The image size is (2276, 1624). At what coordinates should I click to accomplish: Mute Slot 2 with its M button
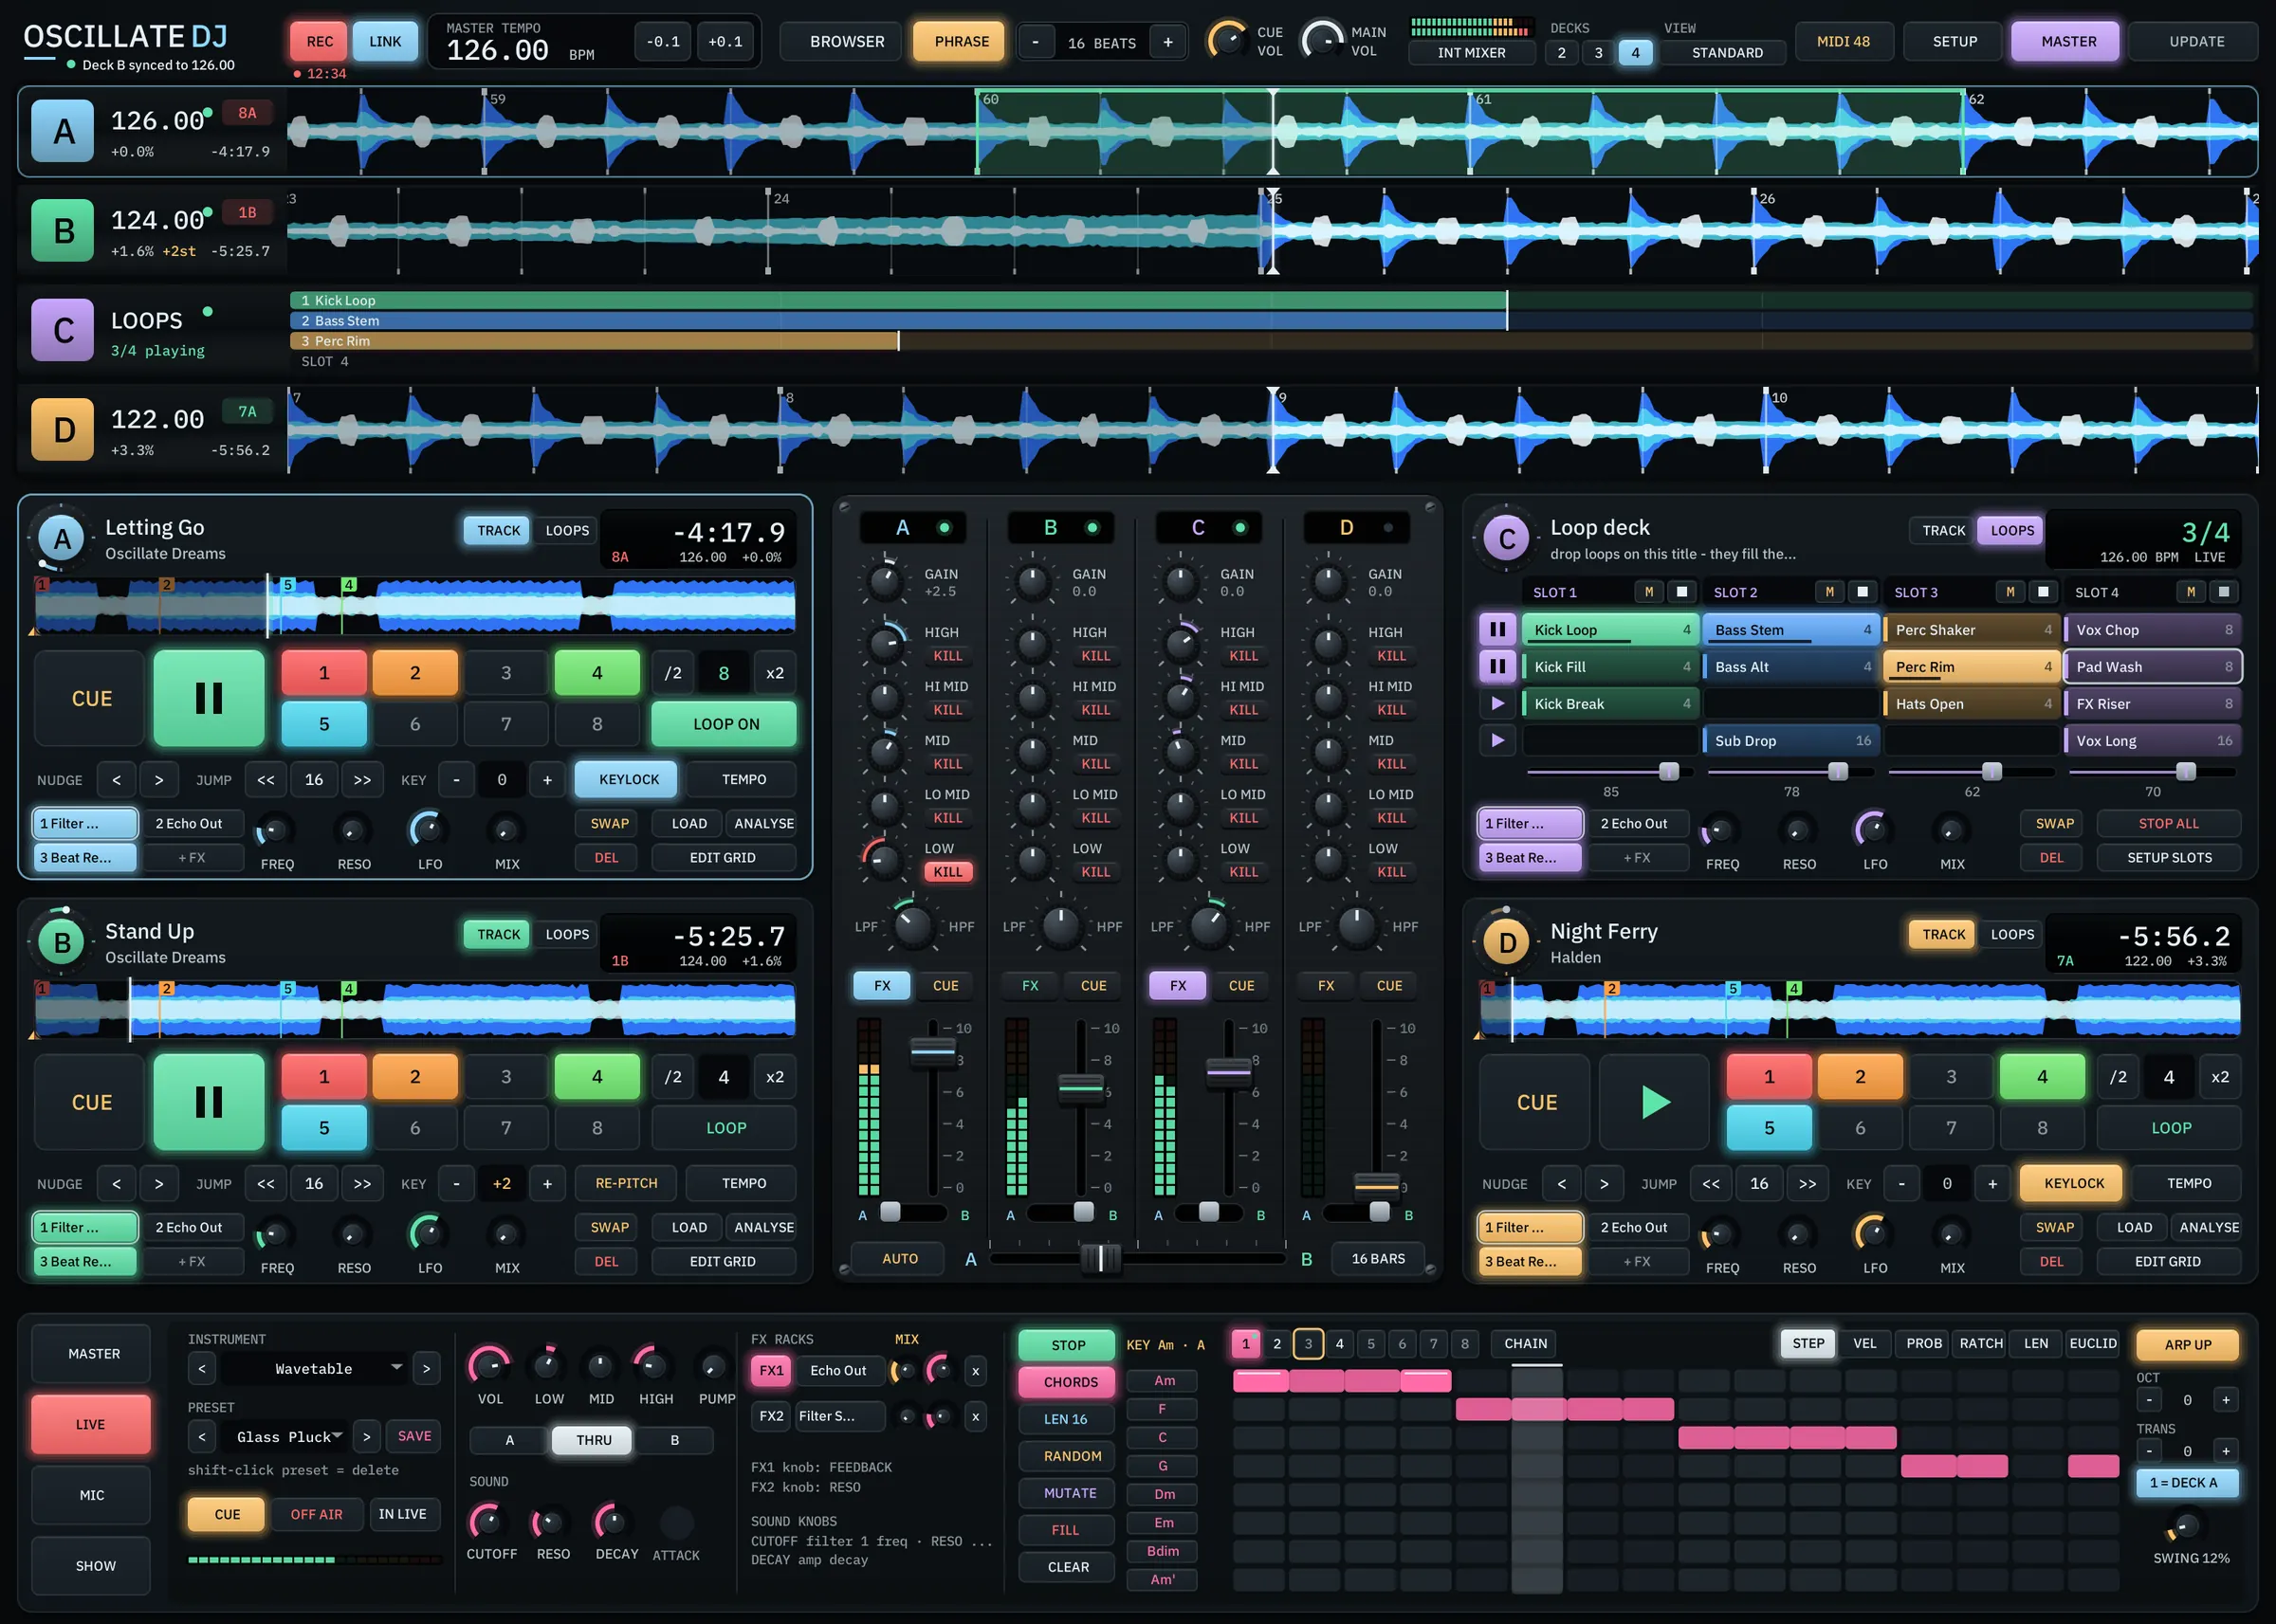coord(1829,592)
